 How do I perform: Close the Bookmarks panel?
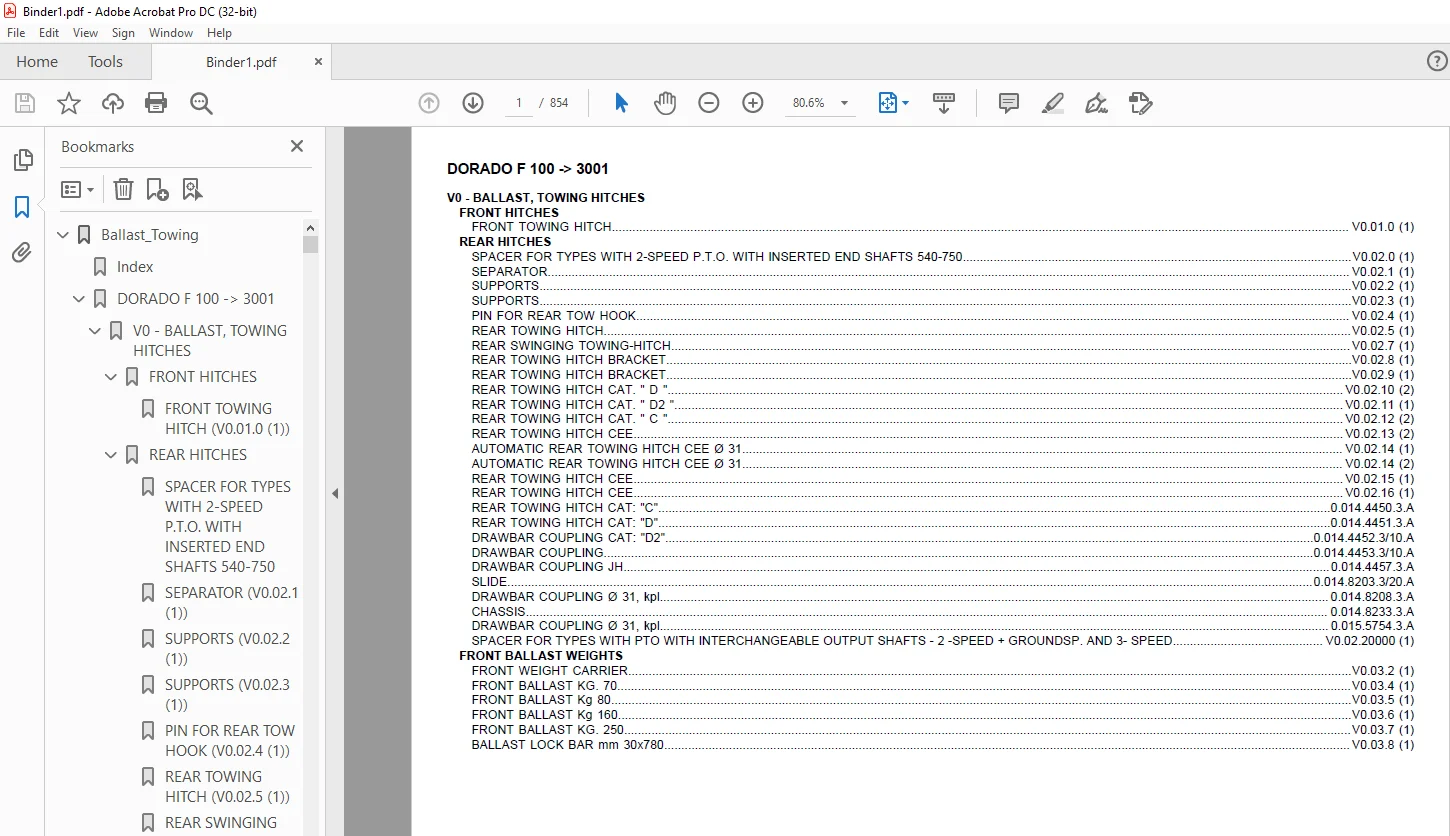coord(297,146)
